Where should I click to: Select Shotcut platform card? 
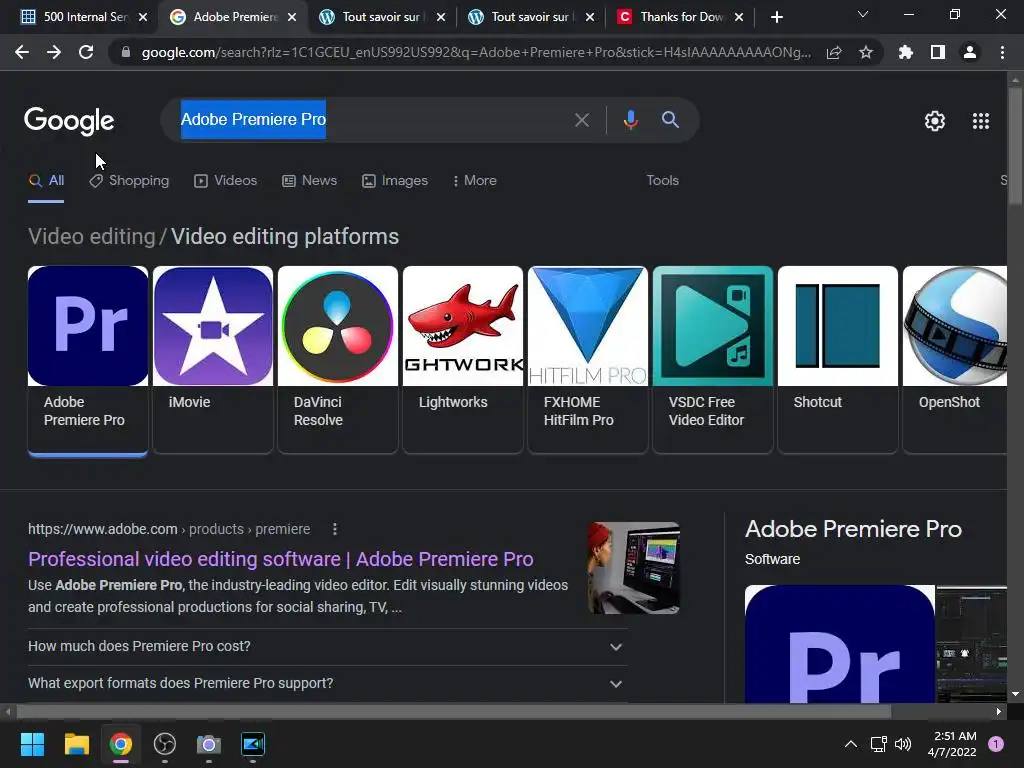coord(838,359)
